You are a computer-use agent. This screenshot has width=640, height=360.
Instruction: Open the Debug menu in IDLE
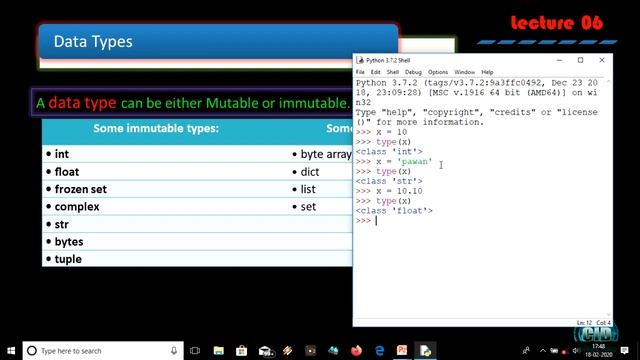tap(413, 72)
